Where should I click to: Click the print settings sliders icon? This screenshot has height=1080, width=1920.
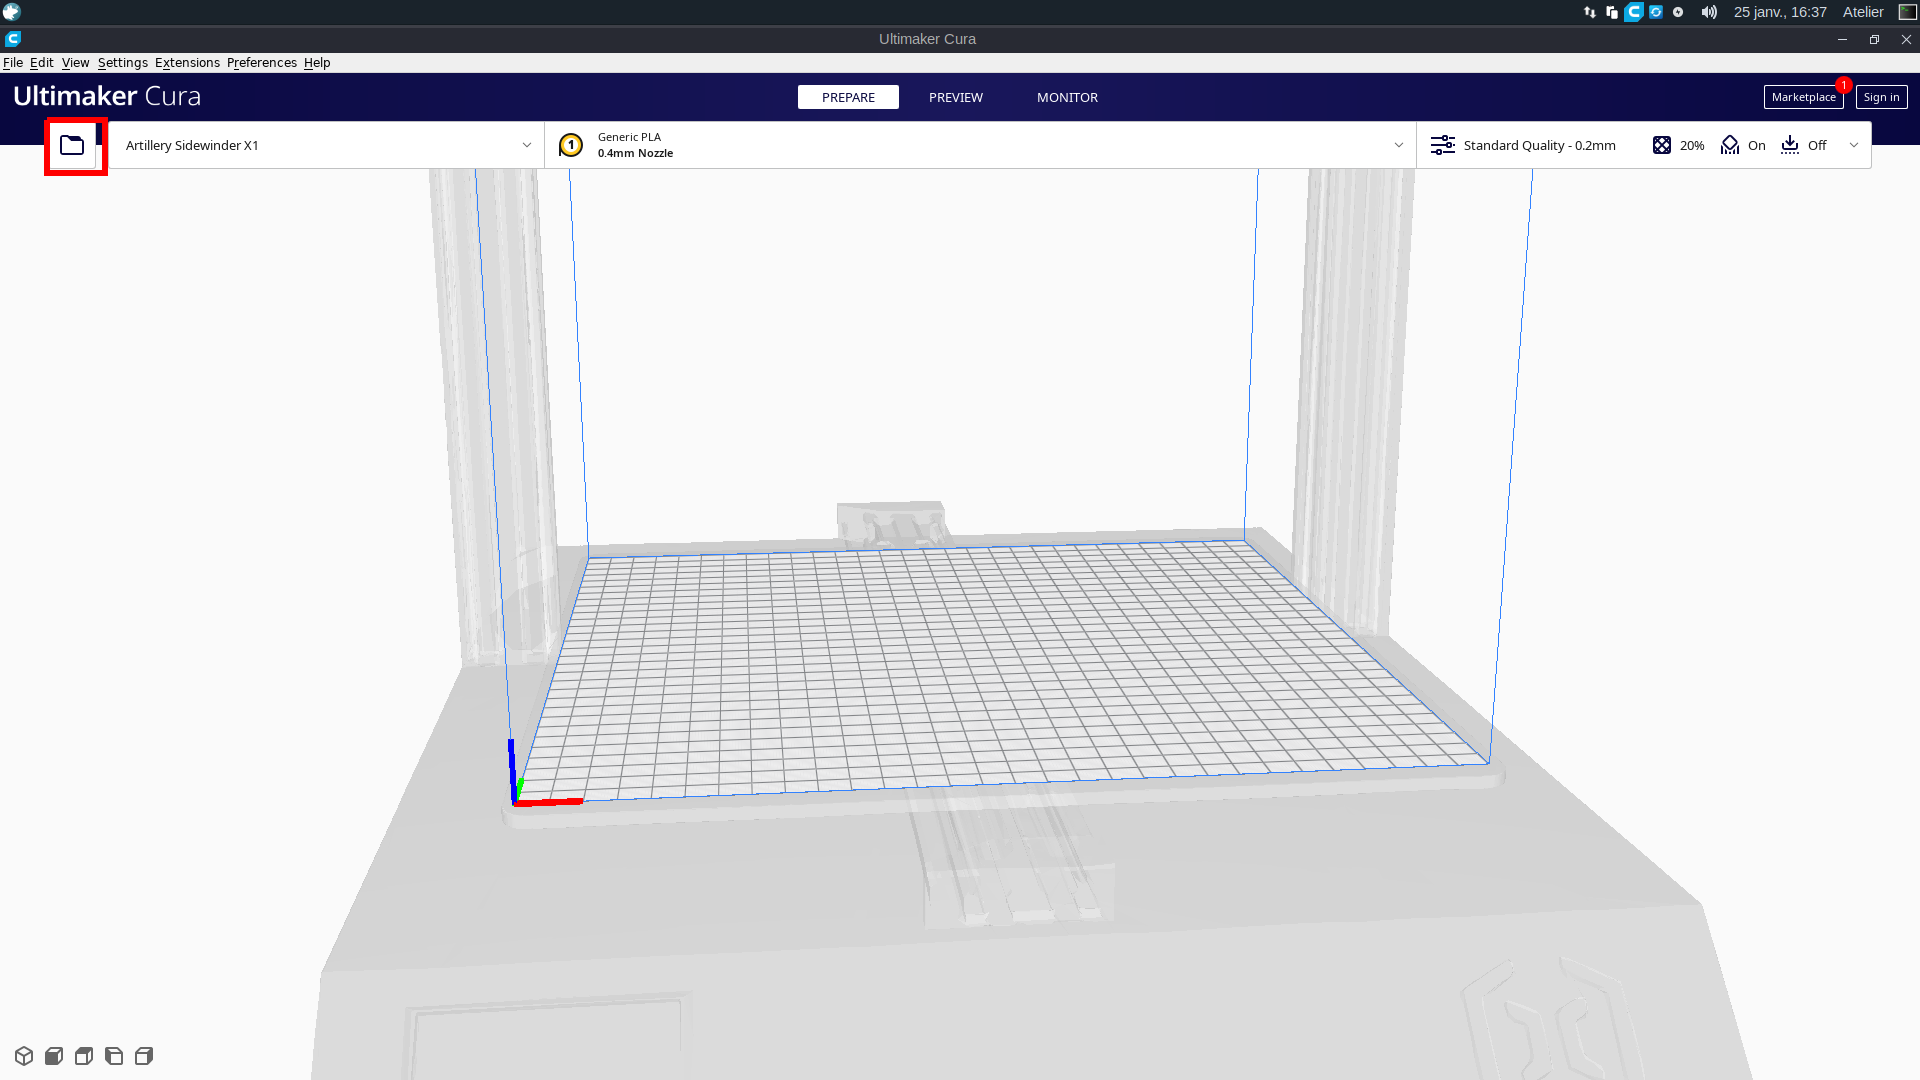[x=1443, y=145]
